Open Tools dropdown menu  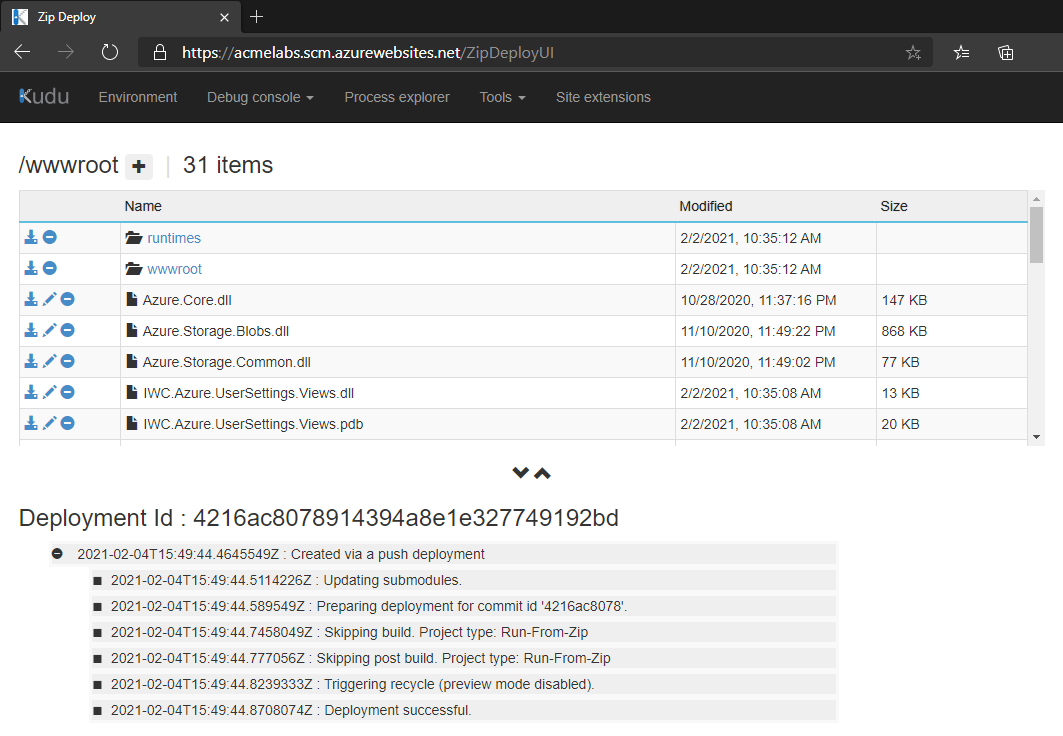[502, 97]
